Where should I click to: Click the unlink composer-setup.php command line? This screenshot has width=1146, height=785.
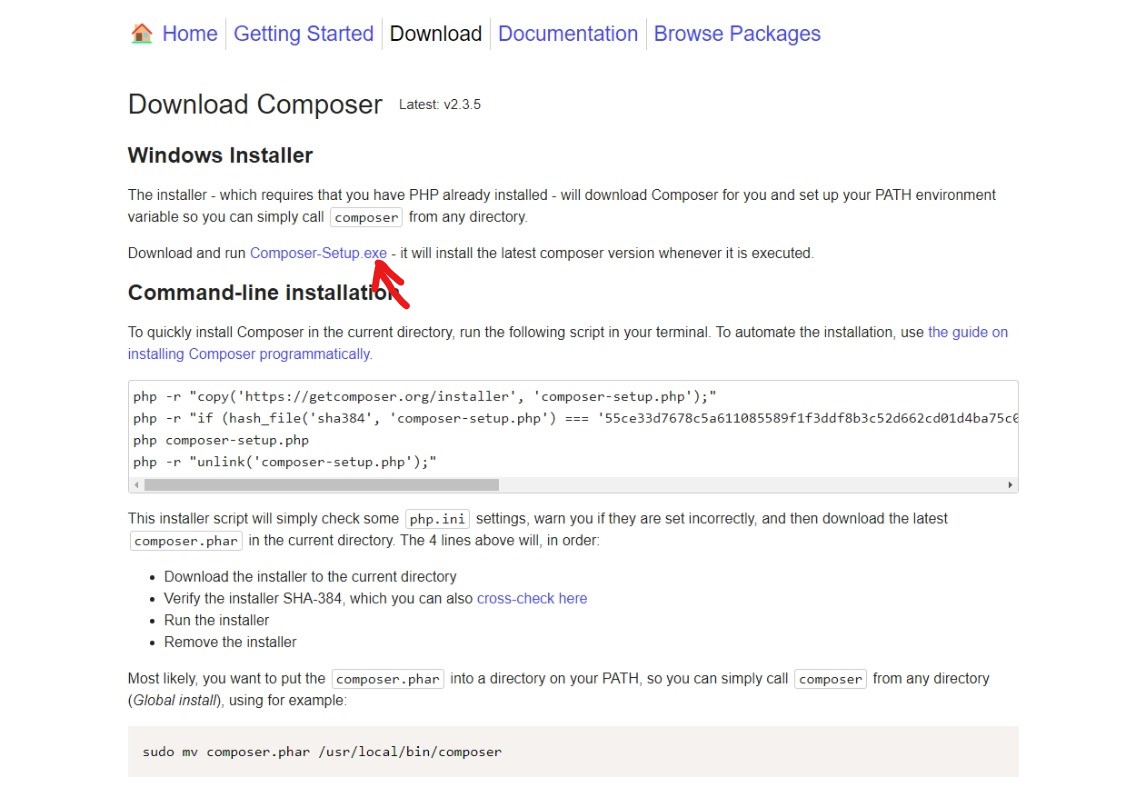284,462
